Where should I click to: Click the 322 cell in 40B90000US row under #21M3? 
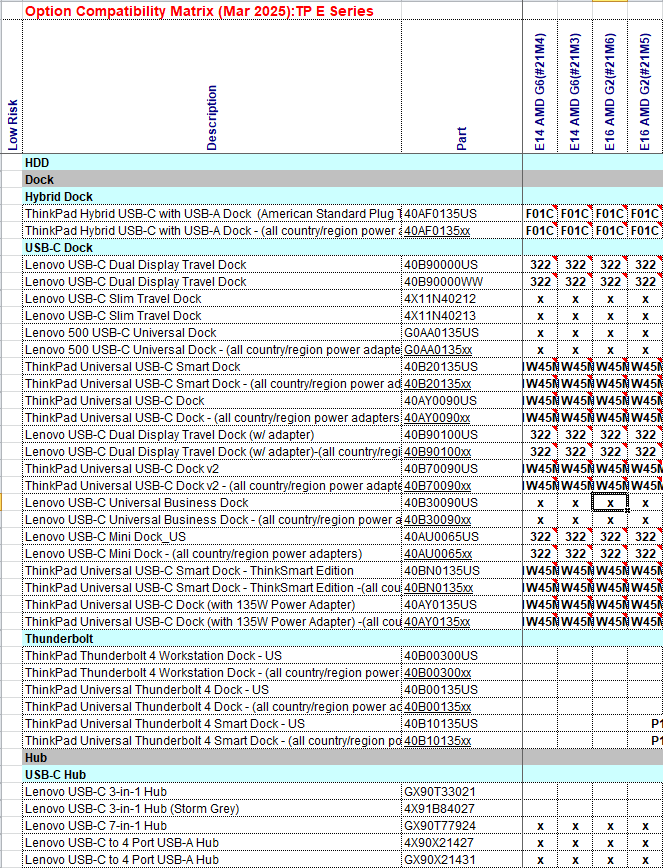click(575, 265)
